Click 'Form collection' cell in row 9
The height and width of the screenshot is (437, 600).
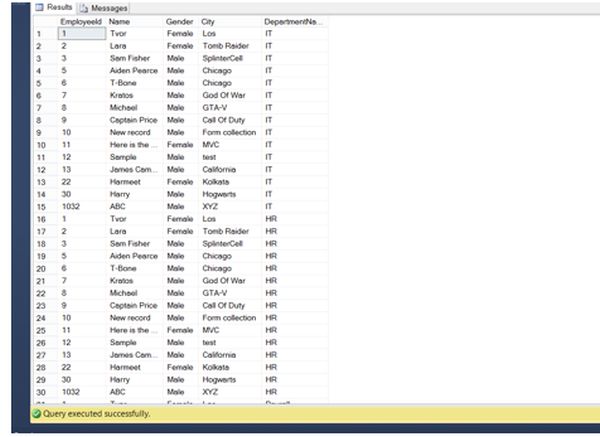[x=229, y=132]
